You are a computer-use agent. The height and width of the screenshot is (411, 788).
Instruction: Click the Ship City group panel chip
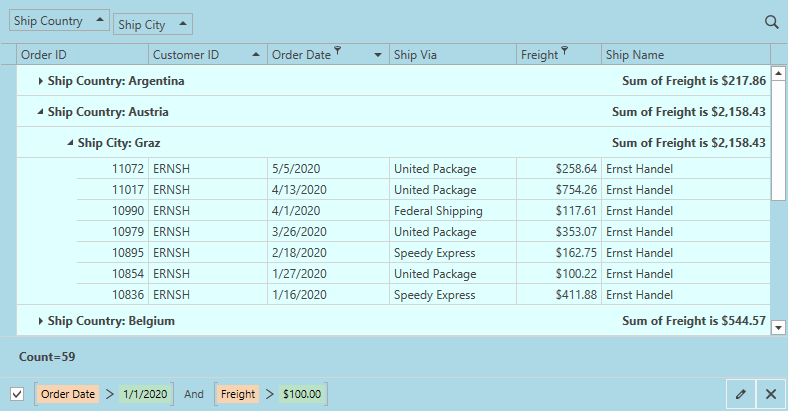tap(152, 25)
